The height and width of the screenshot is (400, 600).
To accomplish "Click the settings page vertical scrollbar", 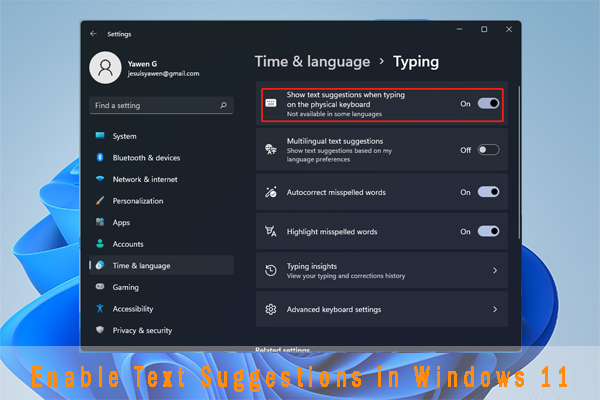I will 519,163.
